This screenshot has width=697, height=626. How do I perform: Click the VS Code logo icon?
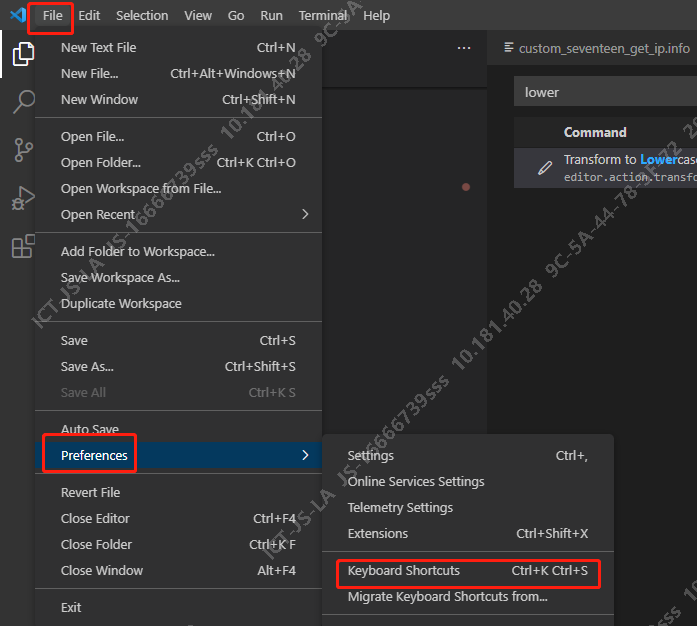[x=16, y=16]
